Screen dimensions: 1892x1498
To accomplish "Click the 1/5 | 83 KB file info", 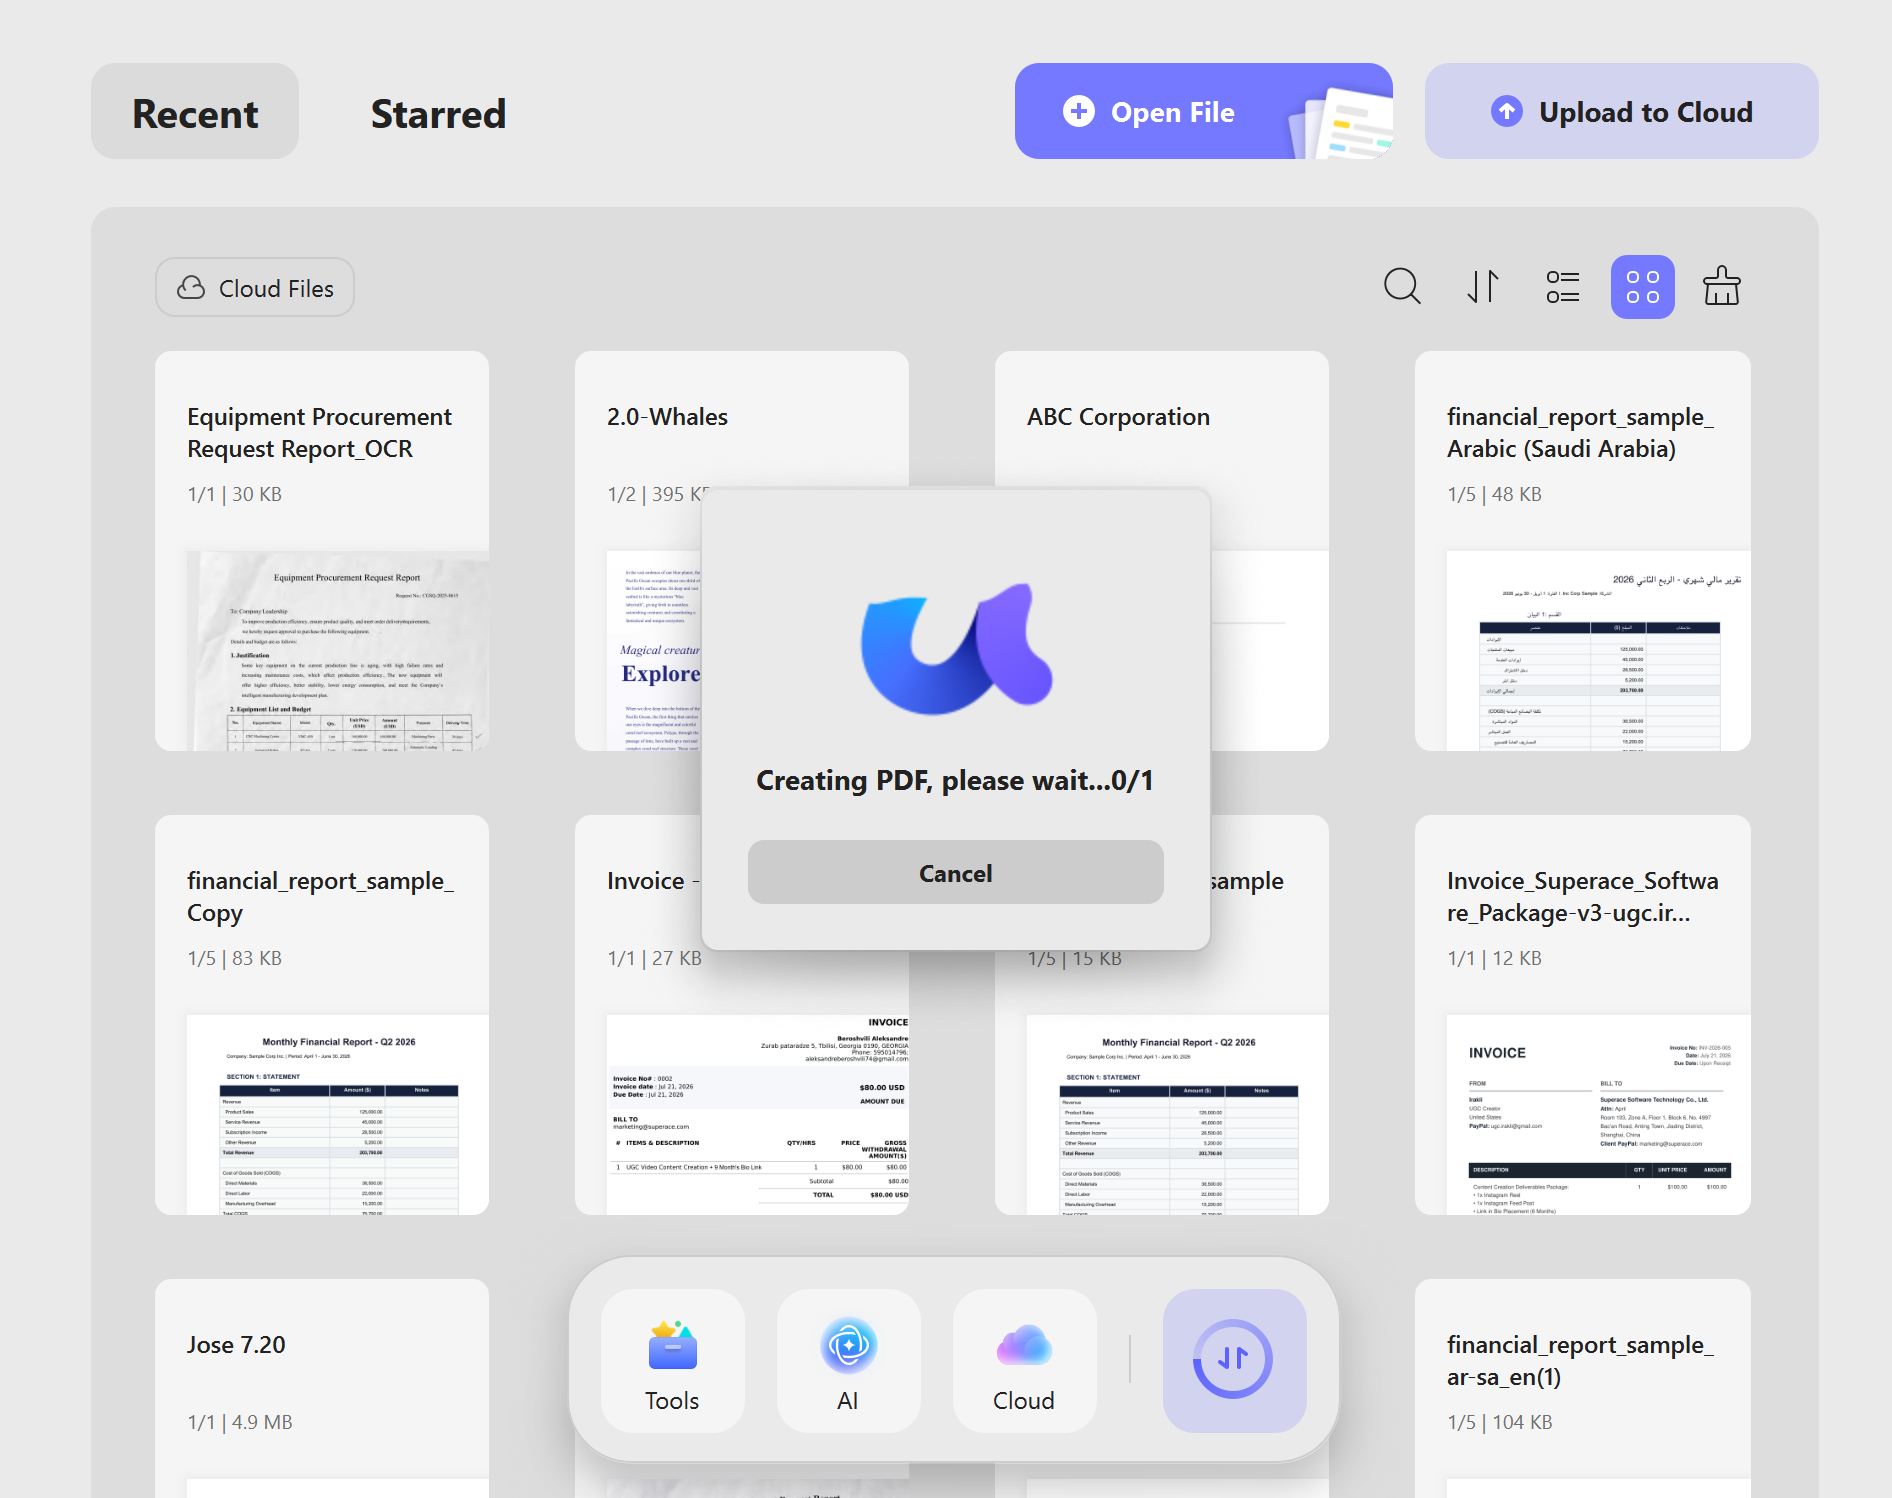I will pos(234,958).
